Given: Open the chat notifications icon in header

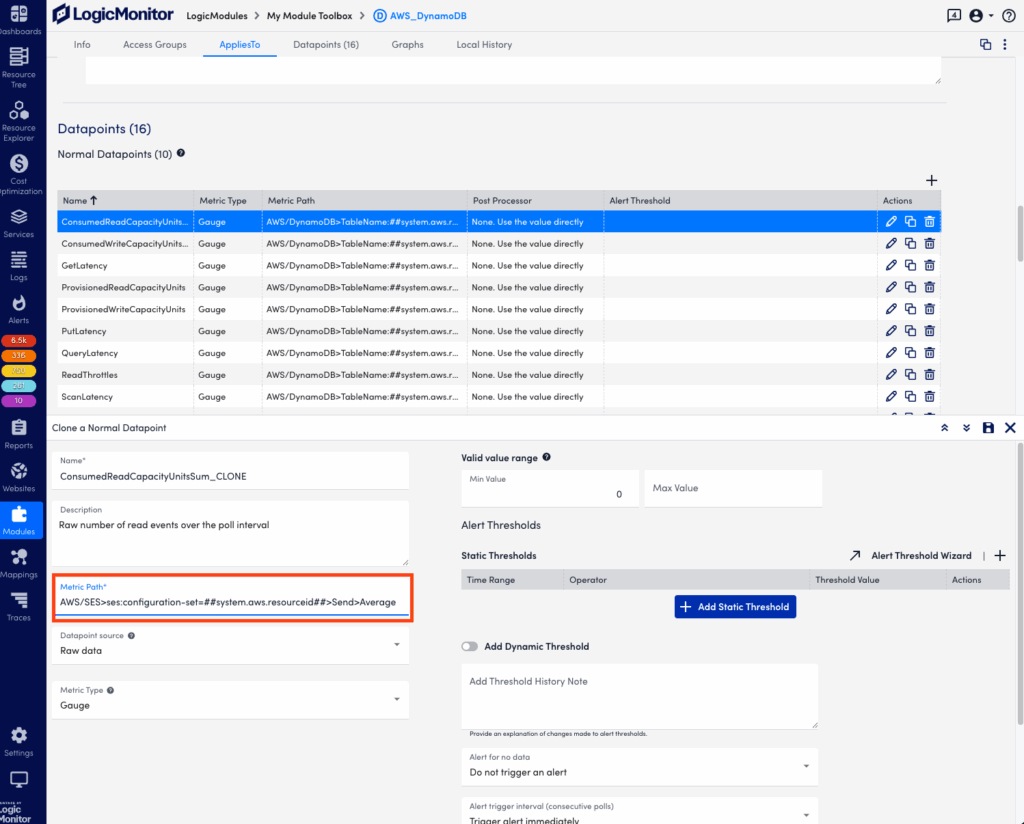Looking at the screenshot, I should (954, 16).
